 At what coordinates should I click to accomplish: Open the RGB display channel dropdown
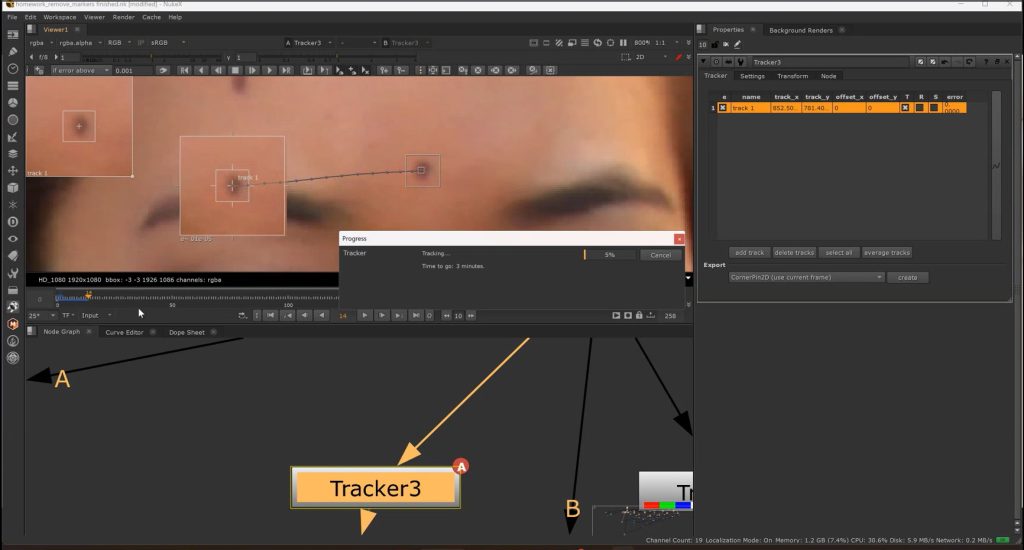(x=120, y=43)
